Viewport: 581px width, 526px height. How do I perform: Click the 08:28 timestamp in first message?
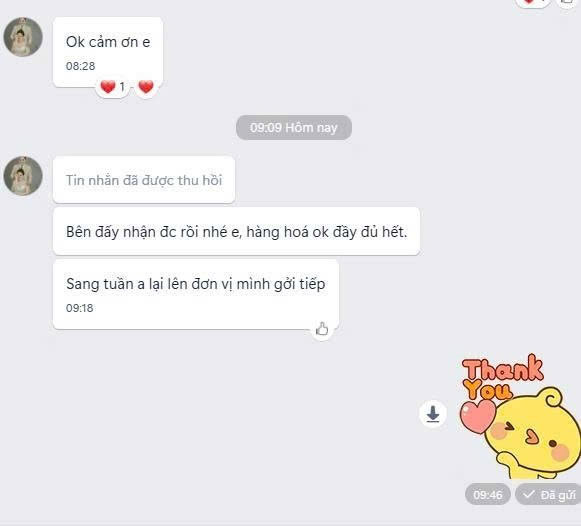pos(80,66)
